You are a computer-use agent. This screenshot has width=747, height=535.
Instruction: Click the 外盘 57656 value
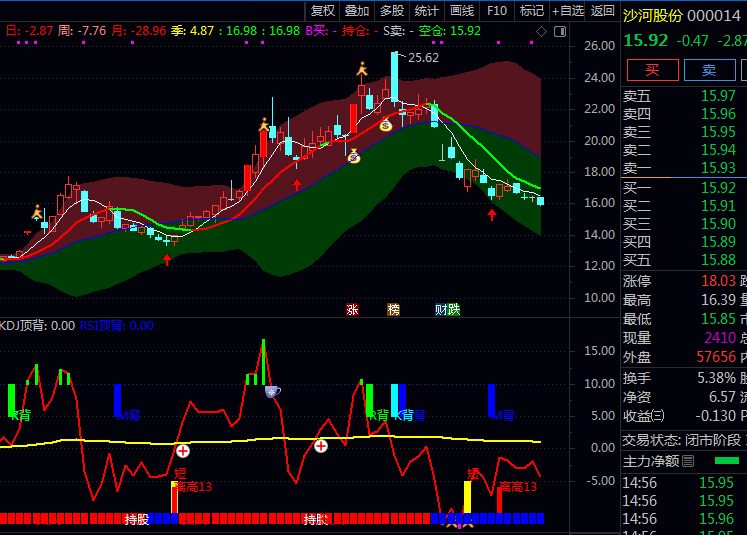(716, 357)
